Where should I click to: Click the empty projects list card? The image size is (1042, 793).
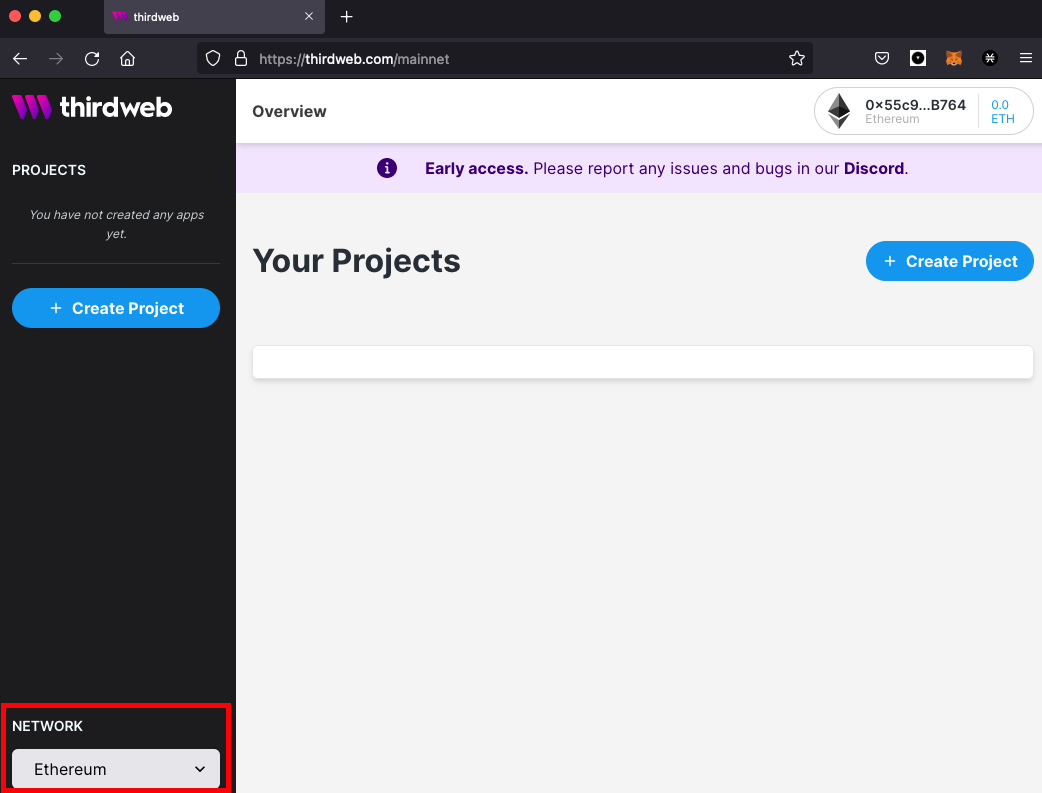(x=643, y=362)
